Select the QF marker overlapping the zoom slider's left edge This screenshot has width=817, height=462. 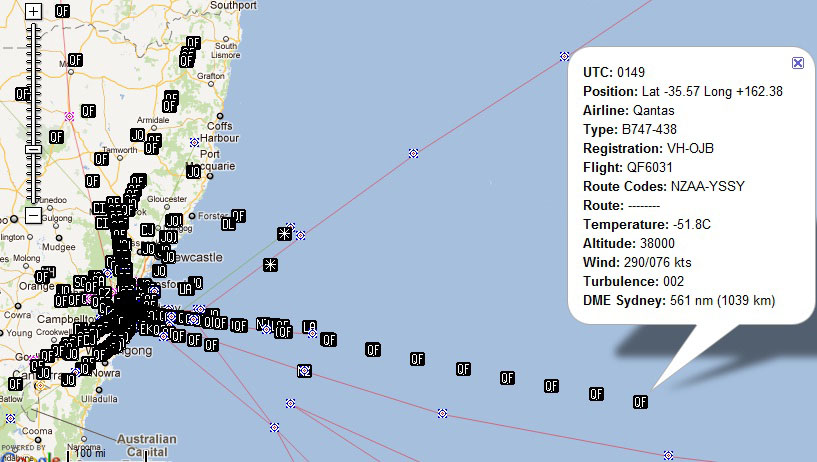22,94
